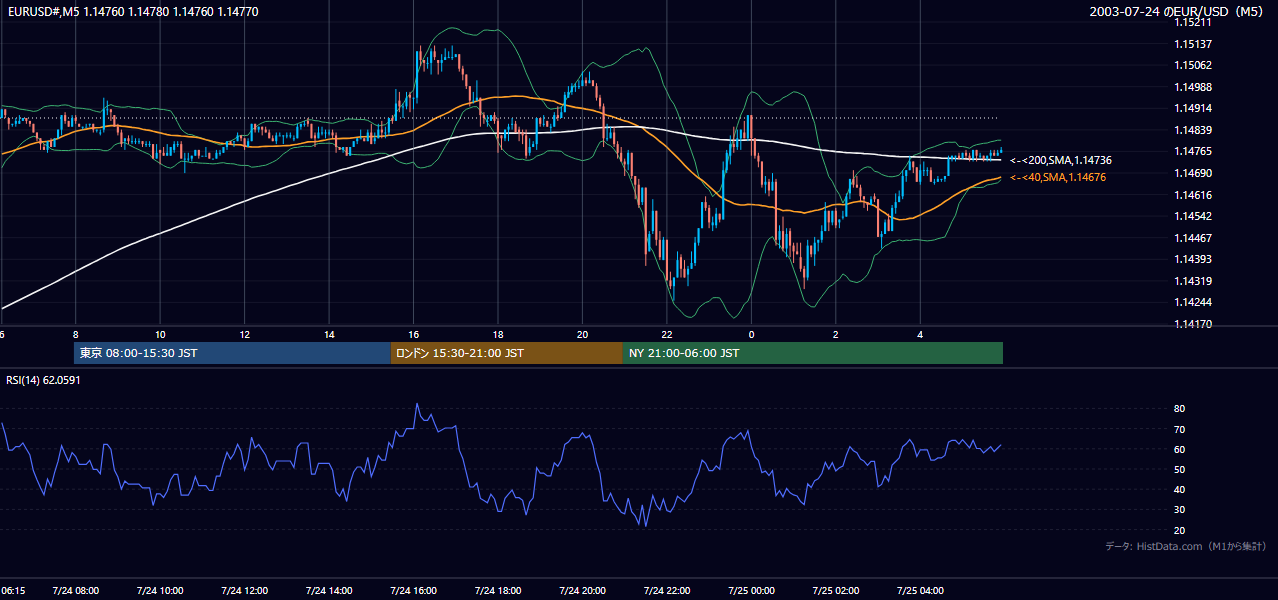Click the 200 SMA 1.14736 label
This screenshot has width=1278, height=600.
[x=1061, y=160]
